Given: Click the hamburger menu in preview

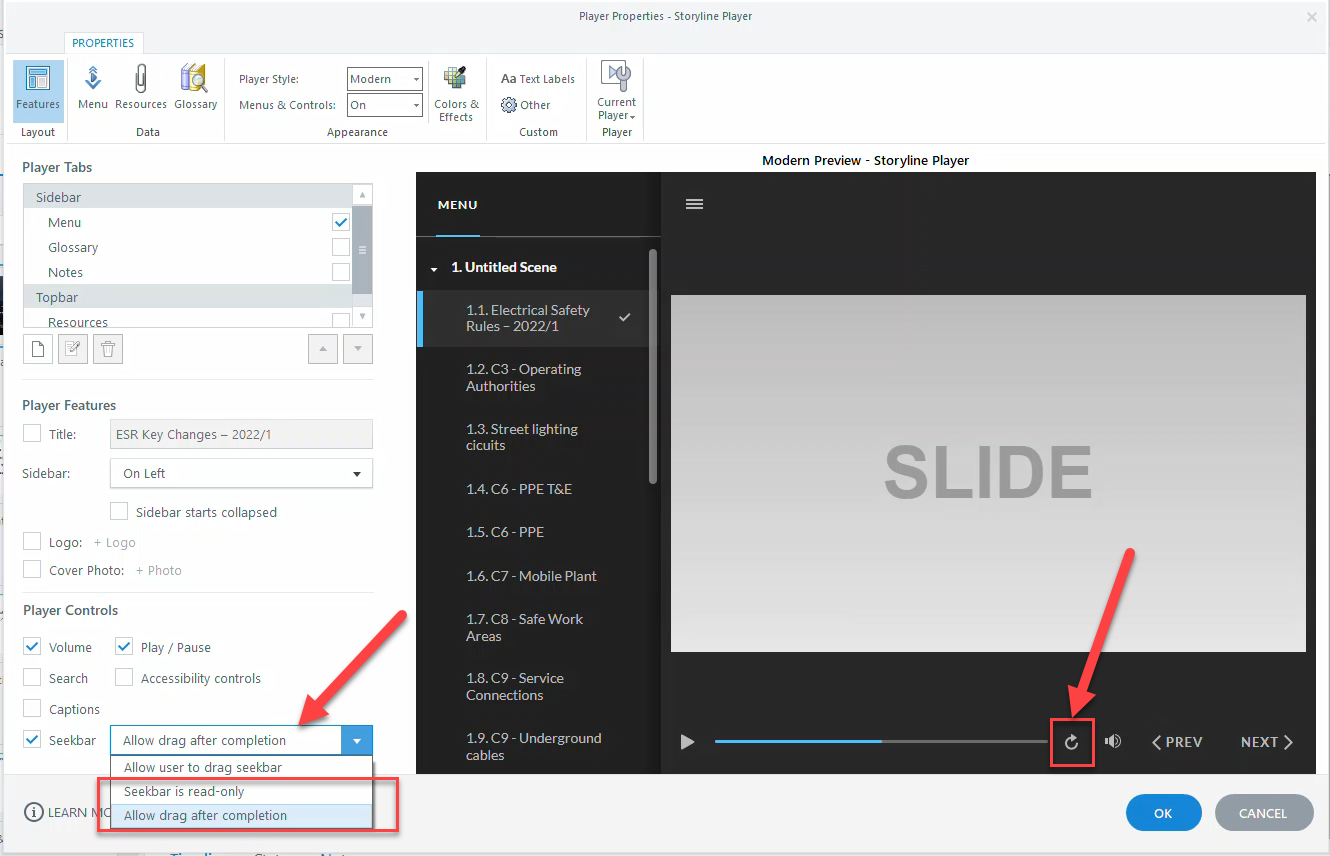Looking at the screenshot, I should pyautogui.click(x=694, y=204).
